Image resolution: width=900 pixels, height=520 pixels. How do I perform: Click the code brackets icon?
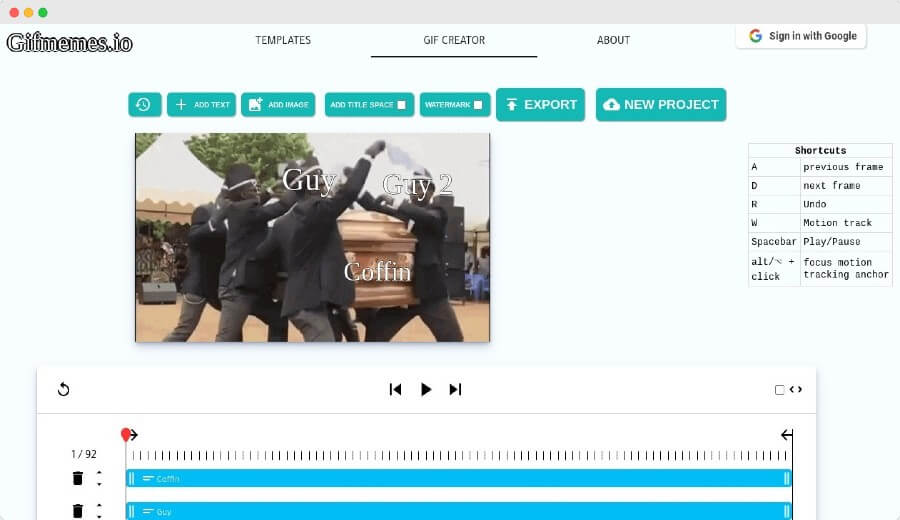(x=796, y=389)
